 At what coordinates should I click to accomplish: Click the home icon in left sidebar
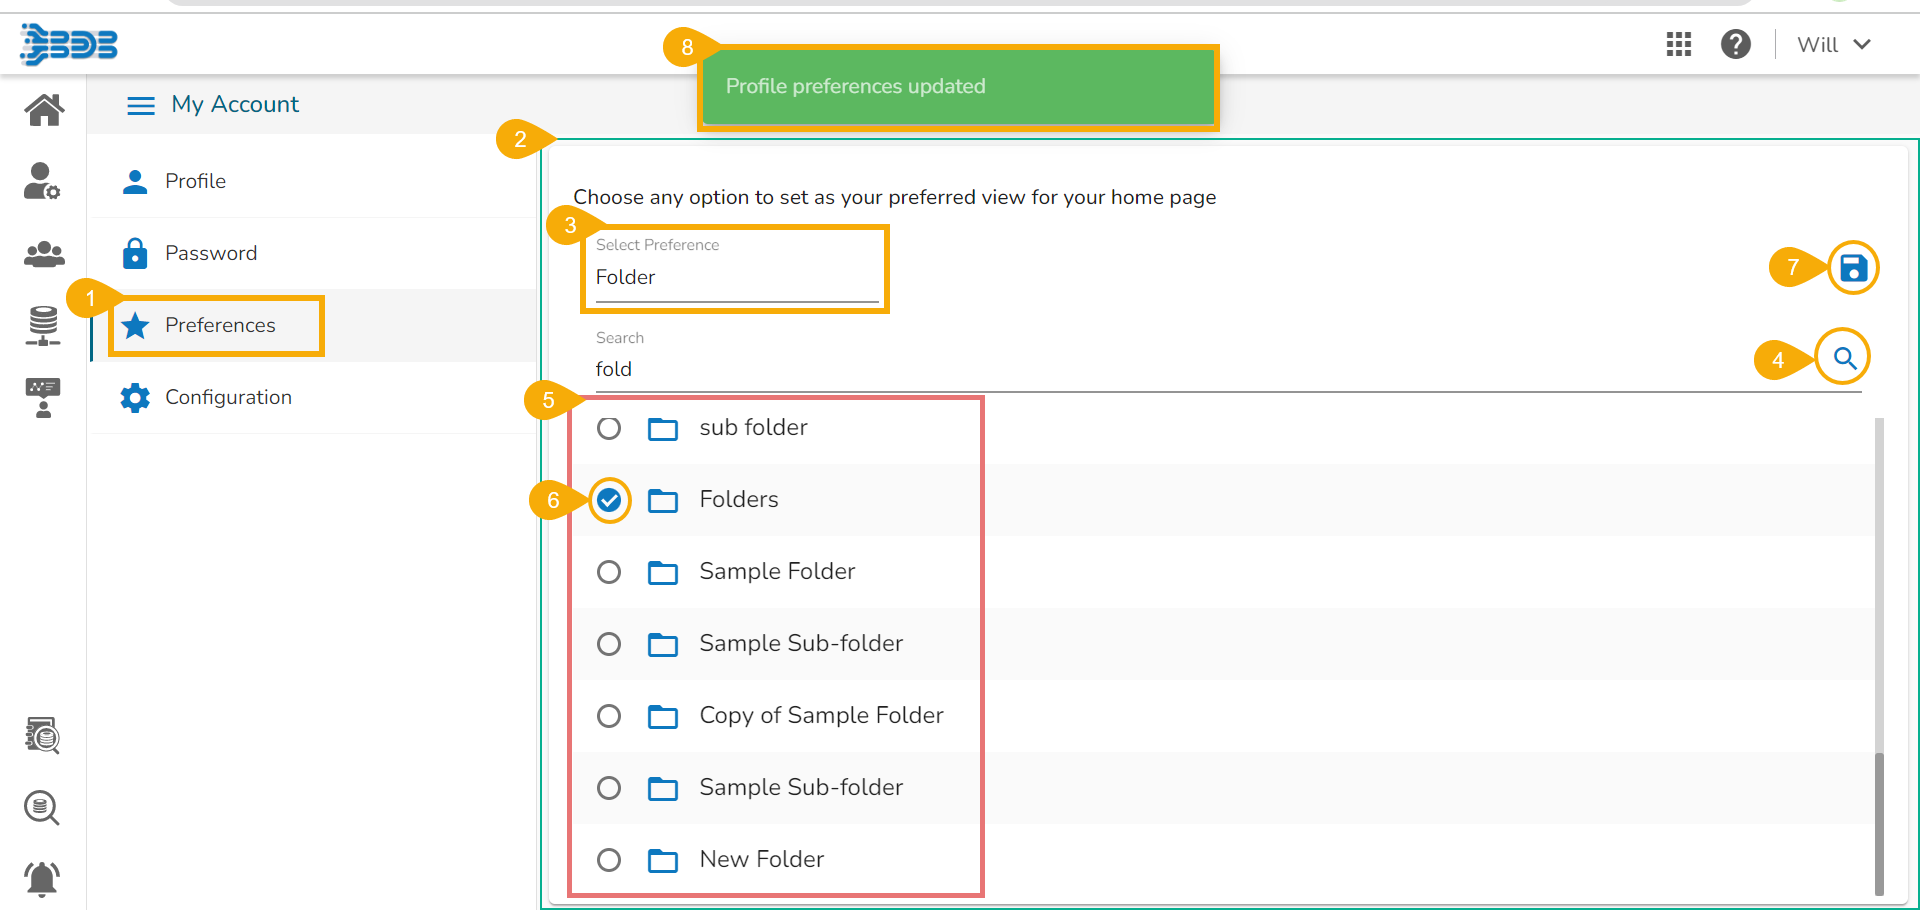click(x=44, y=109)
